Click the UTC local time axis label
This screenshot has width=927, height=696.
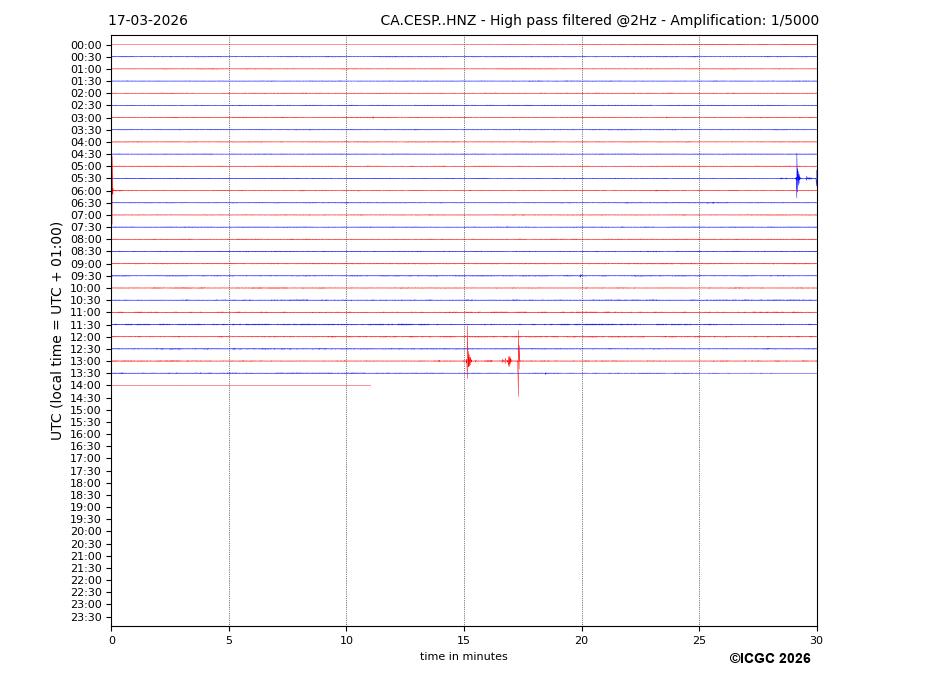(57, 330)
